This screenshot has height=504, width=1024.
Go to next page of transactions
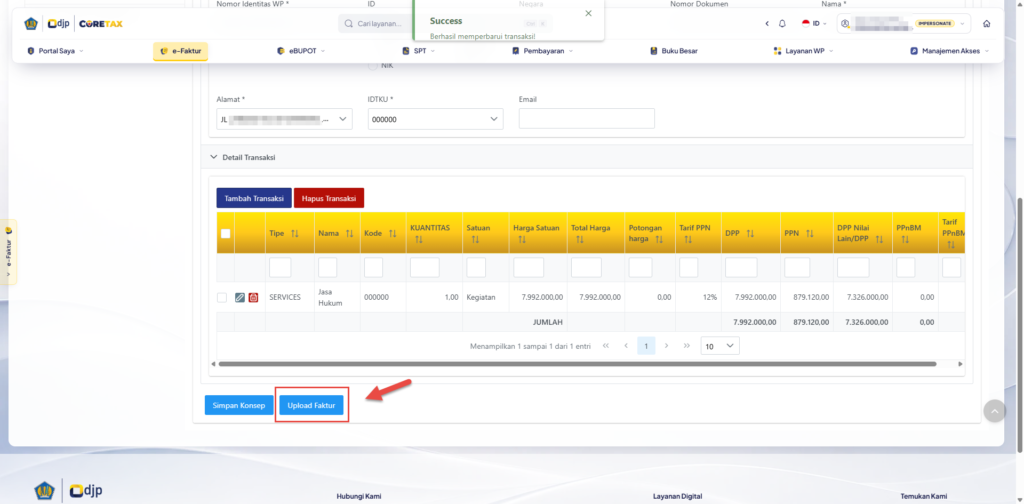[x=666, y=346]
